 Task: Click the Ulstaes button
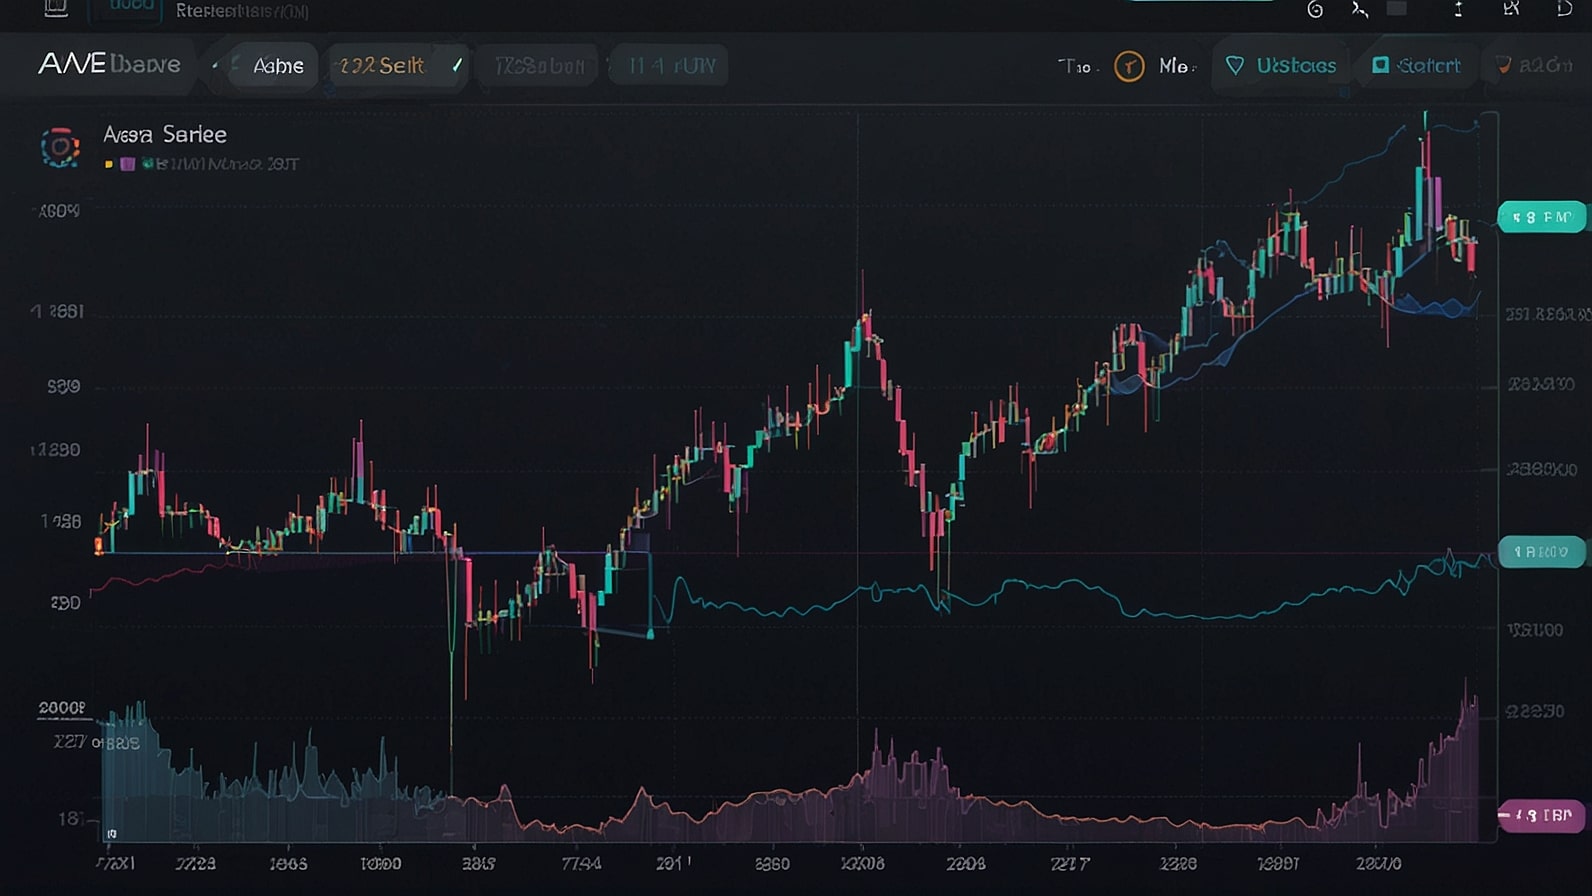coord(1281,66)
